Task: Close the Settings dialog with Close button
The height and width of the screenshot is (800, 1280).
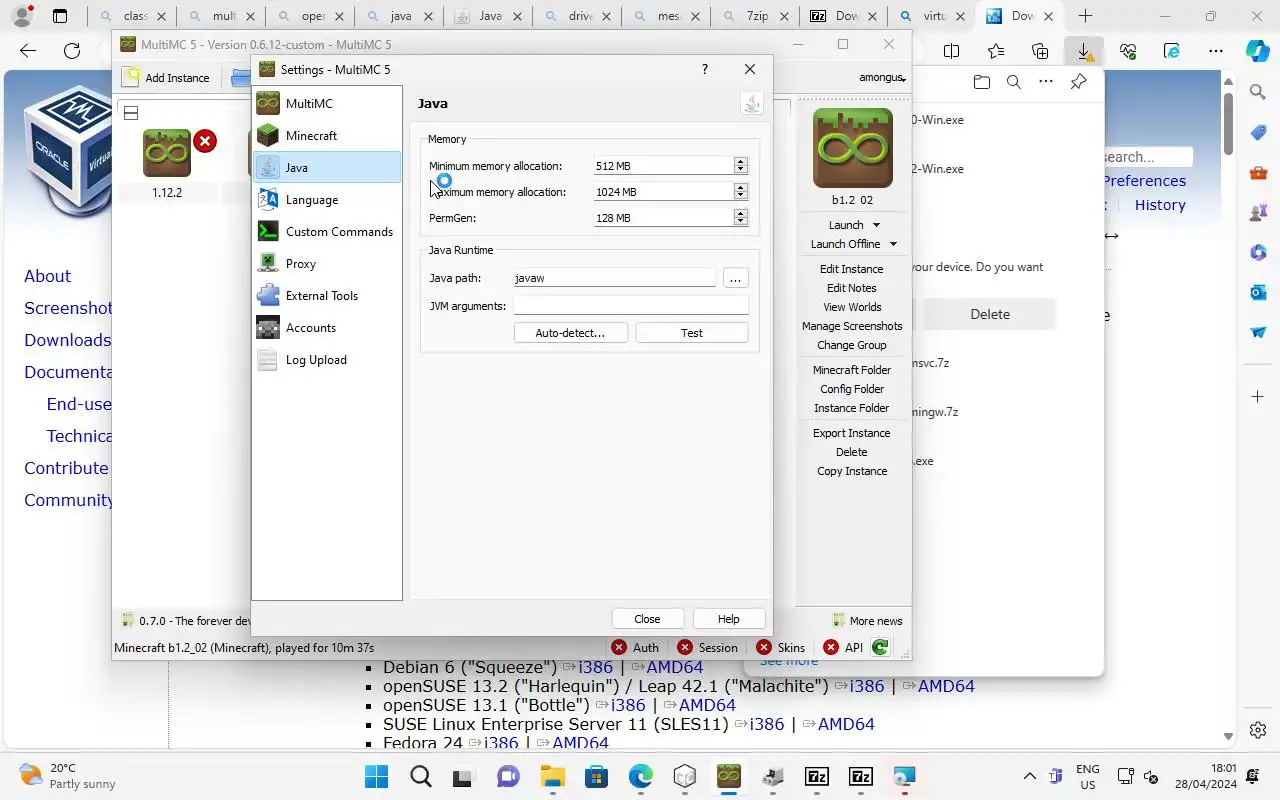Action: [647, 619]
